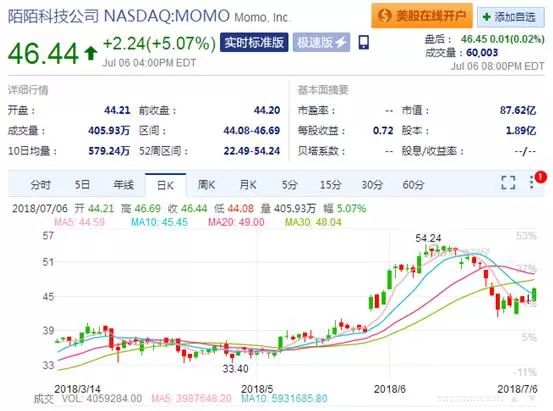Viewport: 553px width, 411px height.
Task: Click the MA5: 44.59 indicator label
Action: [79, 222]
